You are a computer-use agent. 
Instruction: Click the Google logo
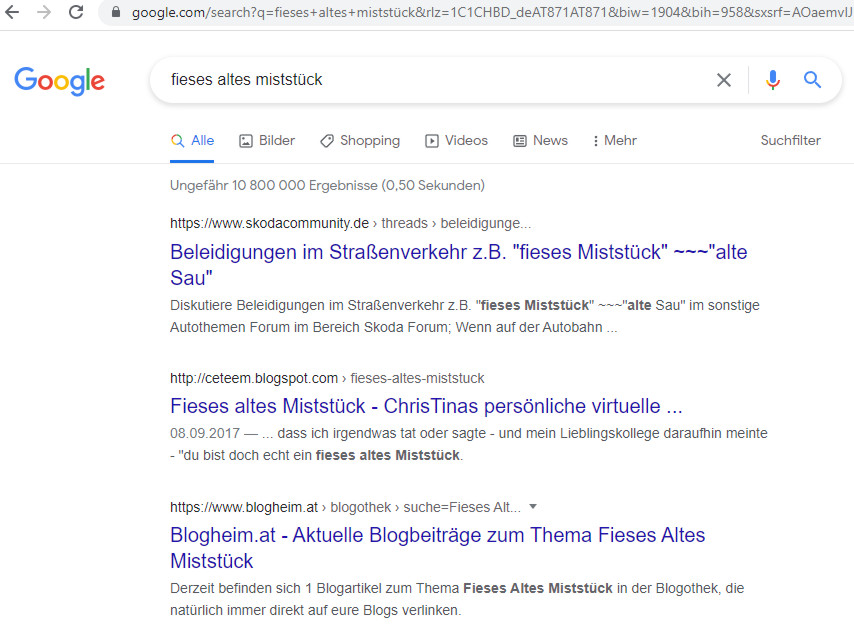click(59, 80)
